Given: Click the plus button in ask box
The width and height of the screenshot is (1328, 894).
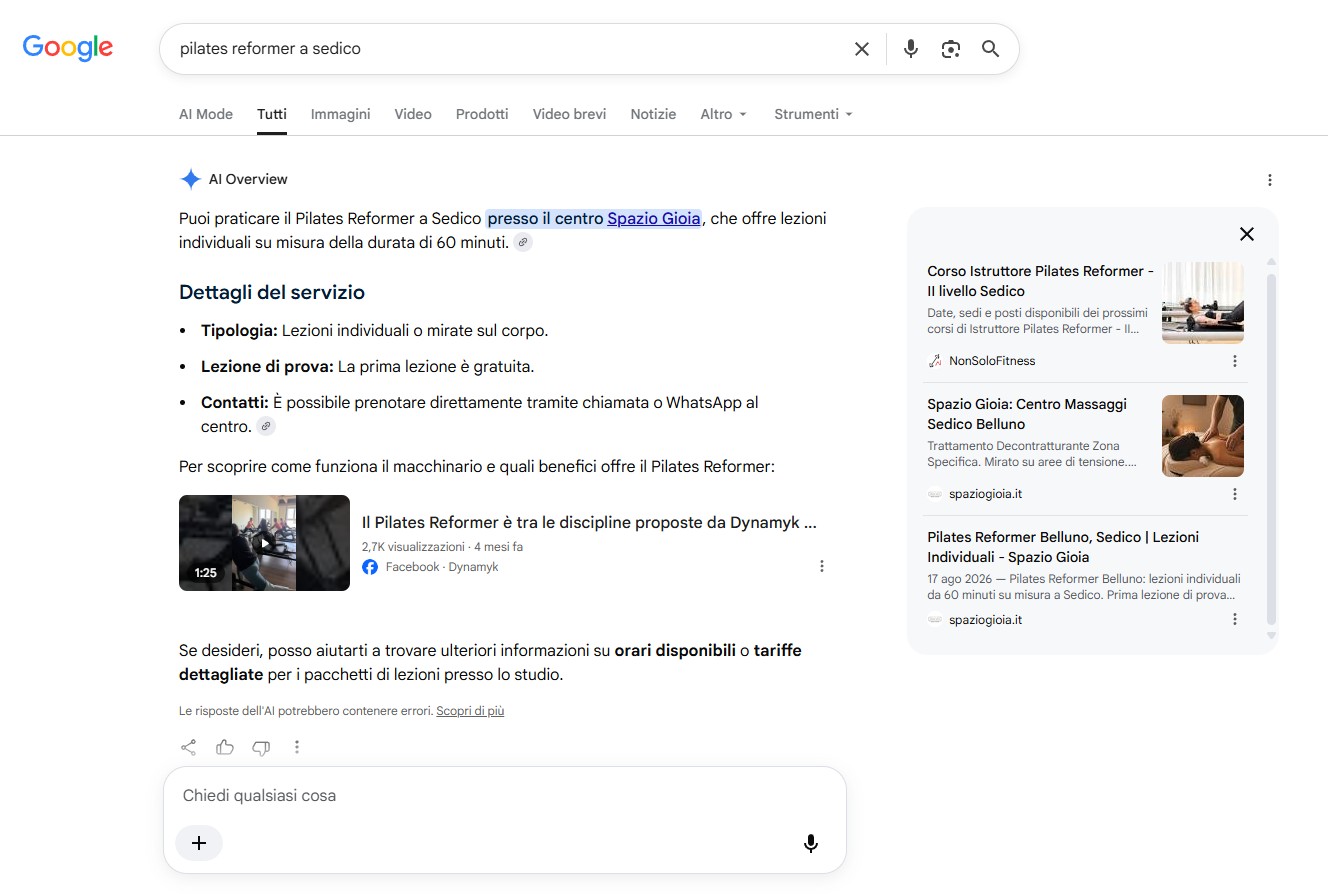Looking at the screenshot, I should 199,843.
